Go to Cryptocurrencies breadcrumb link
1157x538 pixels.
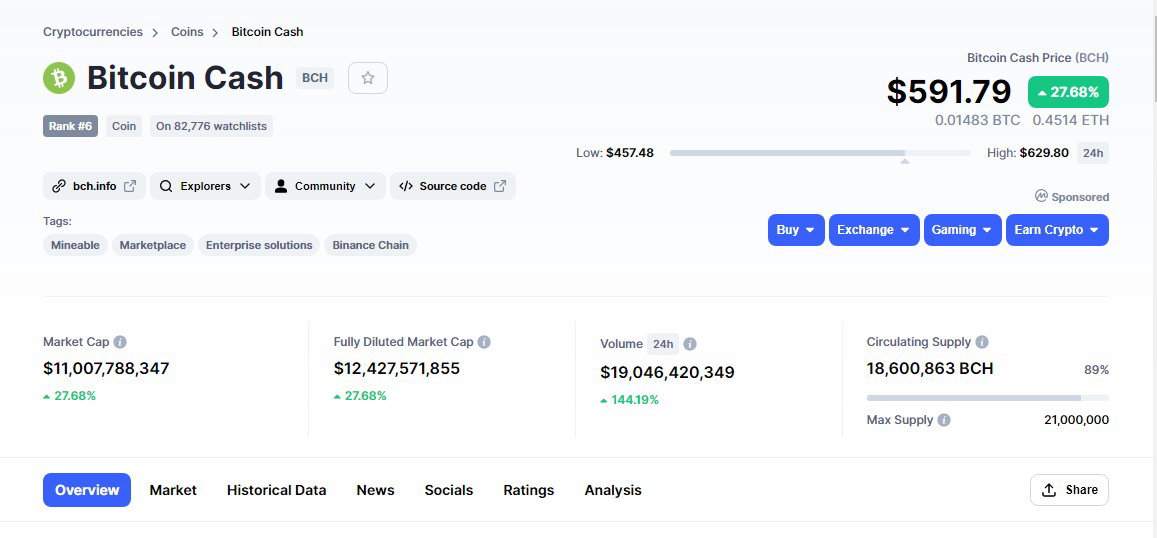click(93, 32)
